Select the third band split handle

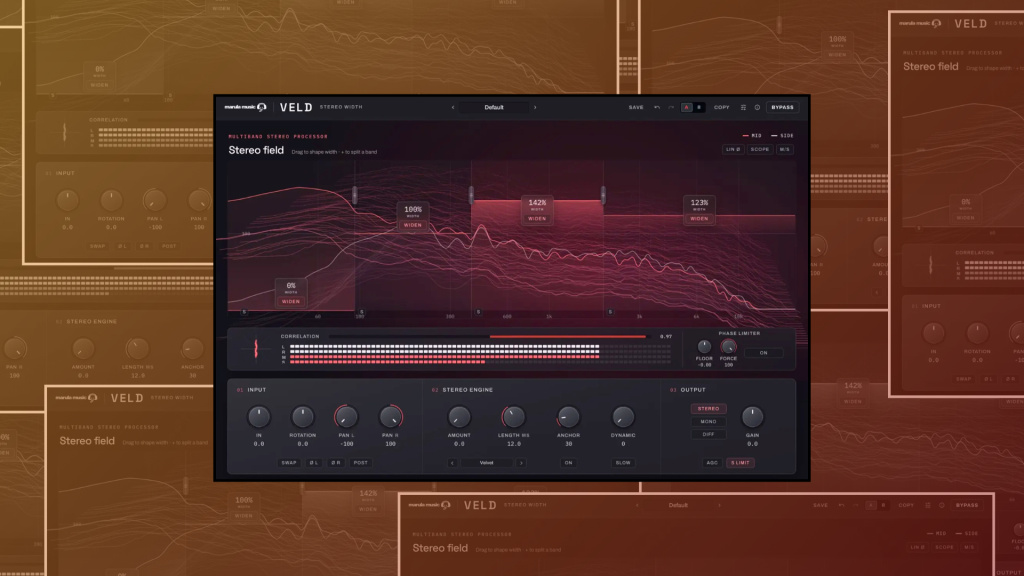click(603, 195)
